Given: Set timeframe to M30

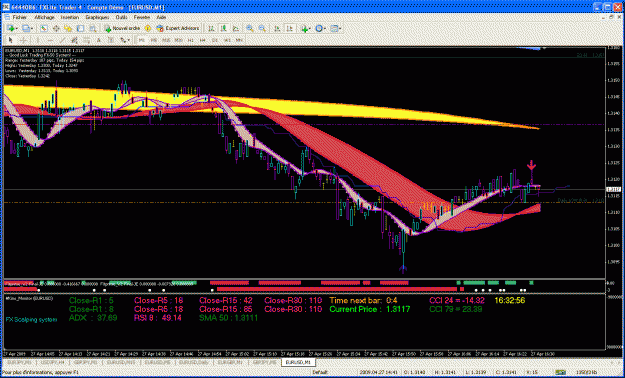Looking at the screenshot, I should tap(178, 40).
